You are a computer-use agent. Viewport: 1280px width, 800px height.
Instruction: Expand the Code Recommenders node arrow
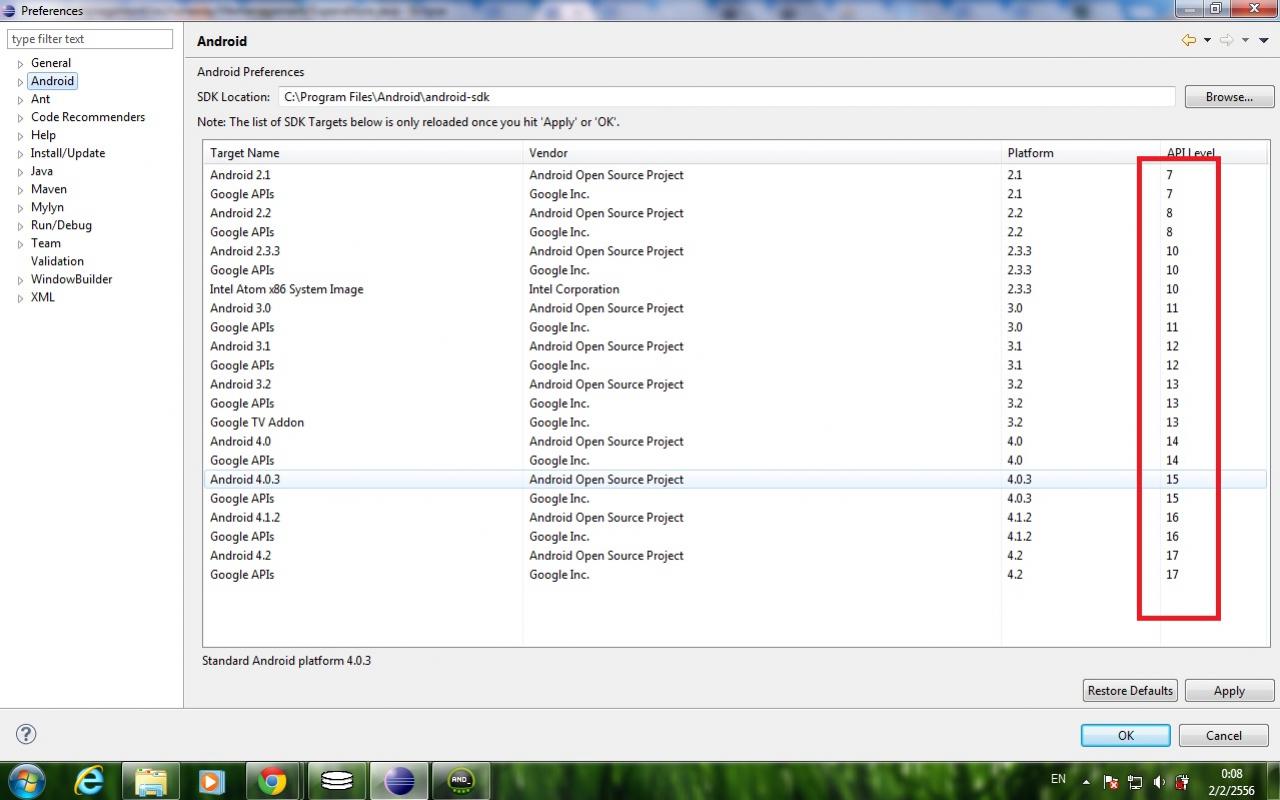[x=20, y=118]
